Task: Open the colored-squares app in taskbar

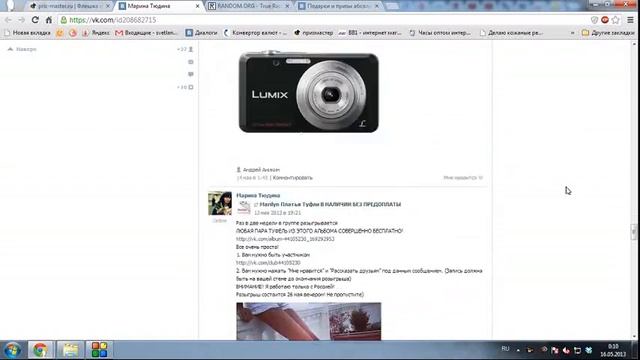Action: (x=99, y=350)
